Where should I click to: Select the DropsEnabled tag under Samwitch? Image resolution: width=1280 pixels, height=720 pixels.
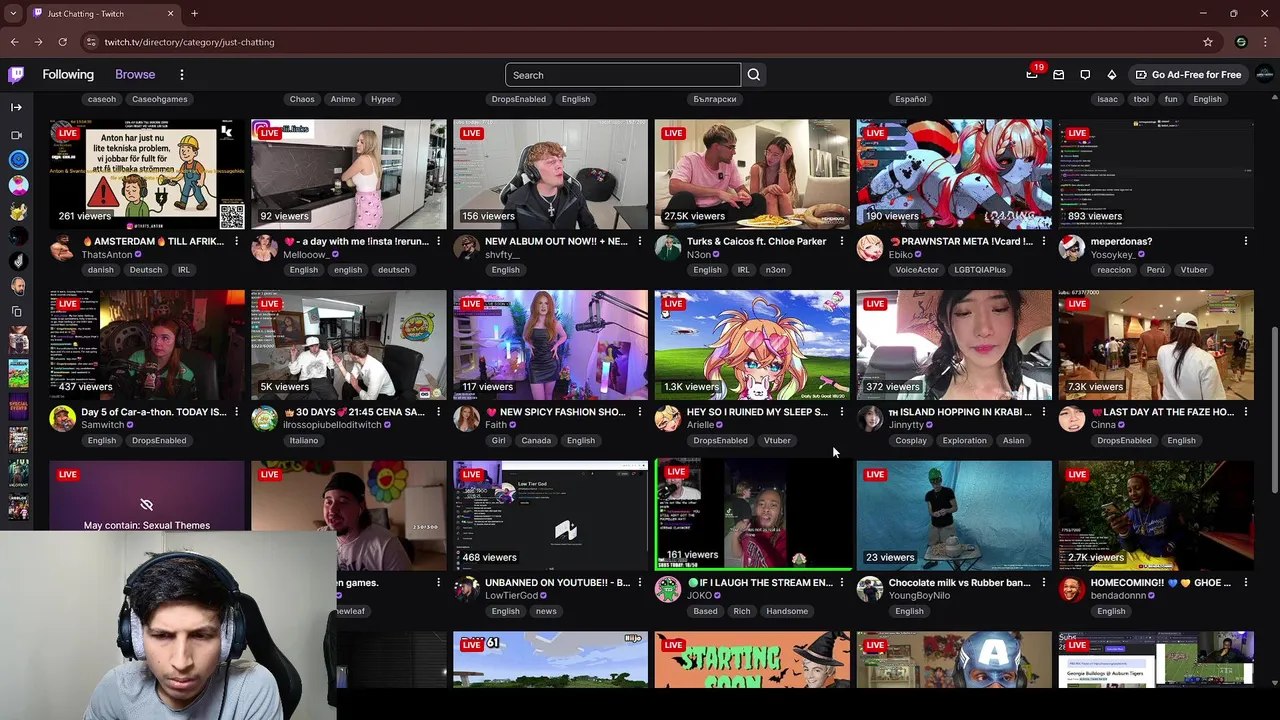click(159, 441)
